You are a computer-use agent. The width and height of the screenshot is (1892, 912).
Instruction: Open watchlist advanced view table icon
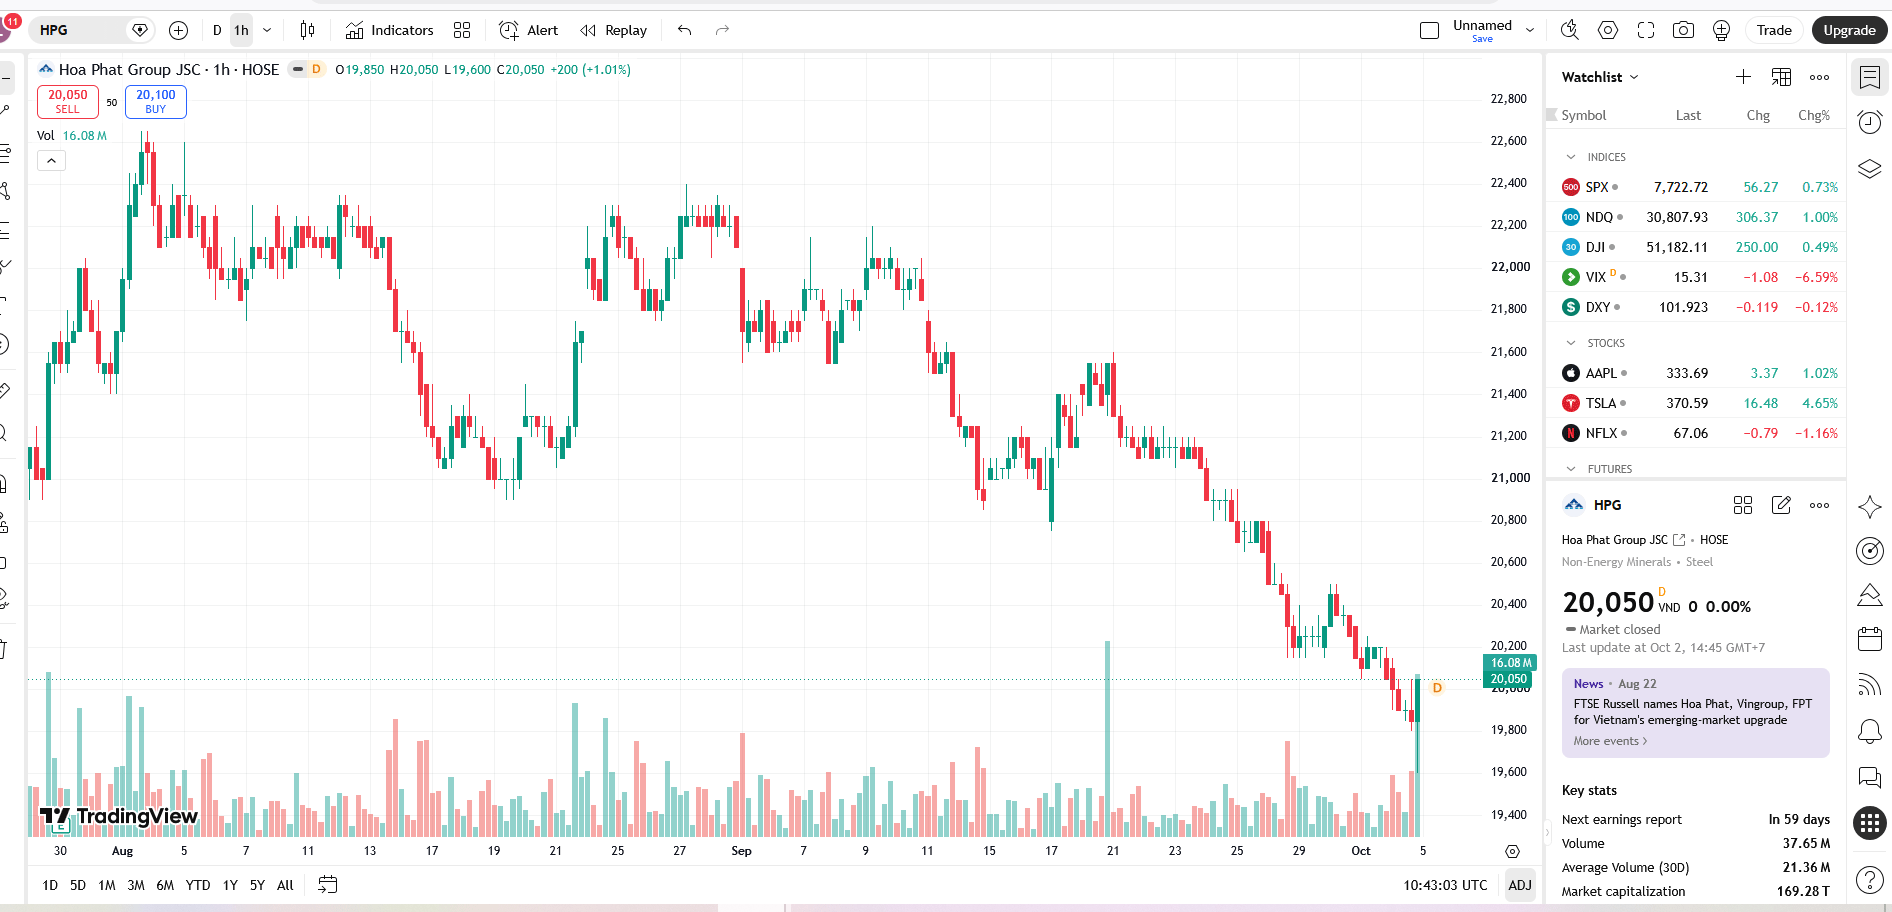pyautogui.click(x=1781, y=77)
